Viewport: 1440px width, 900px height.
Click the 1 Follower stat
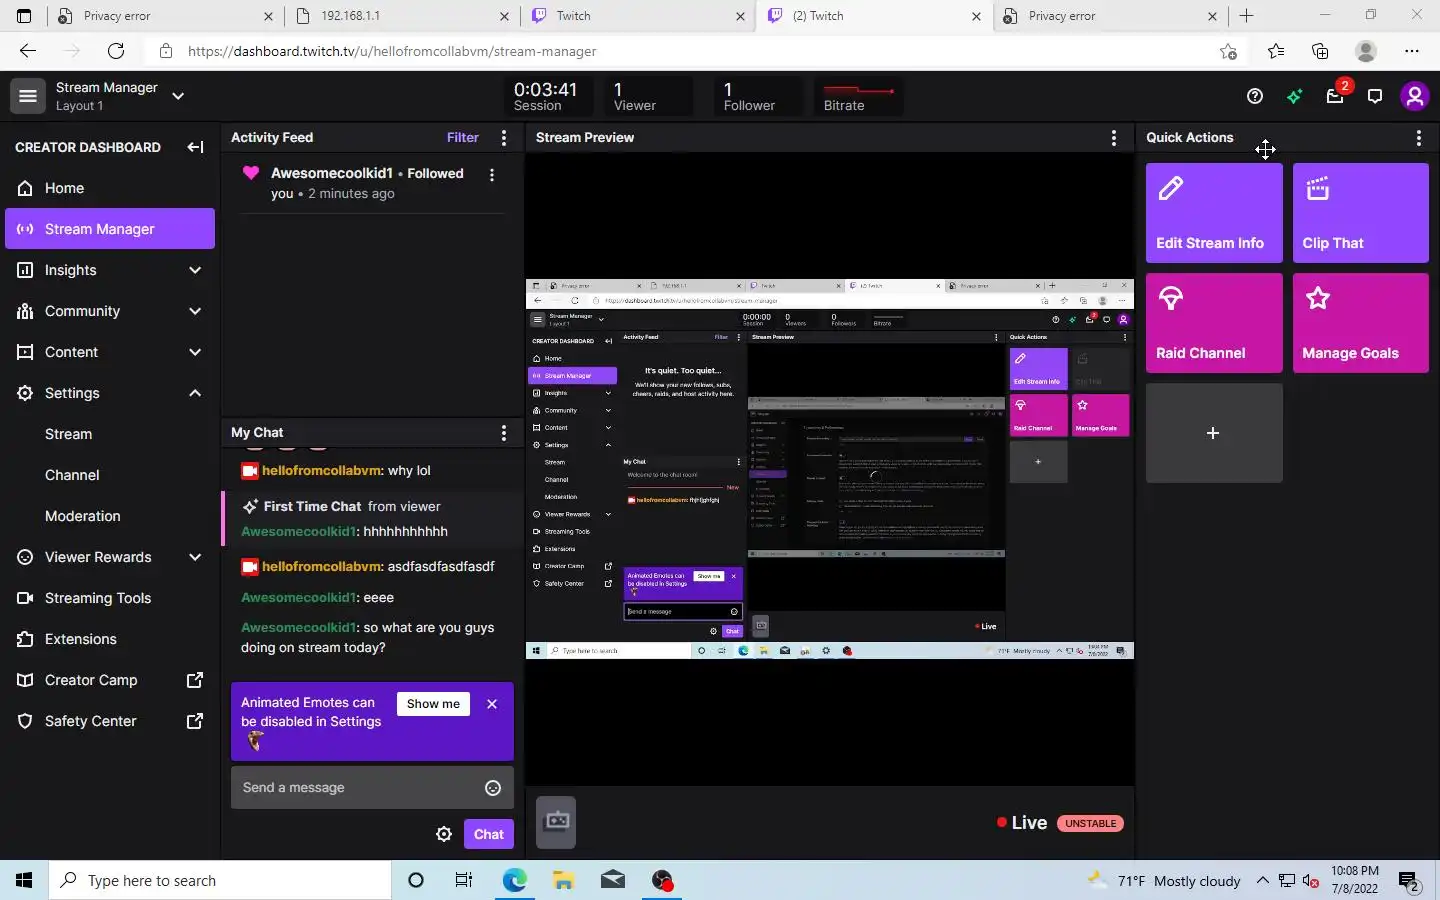tap(758, 96)
